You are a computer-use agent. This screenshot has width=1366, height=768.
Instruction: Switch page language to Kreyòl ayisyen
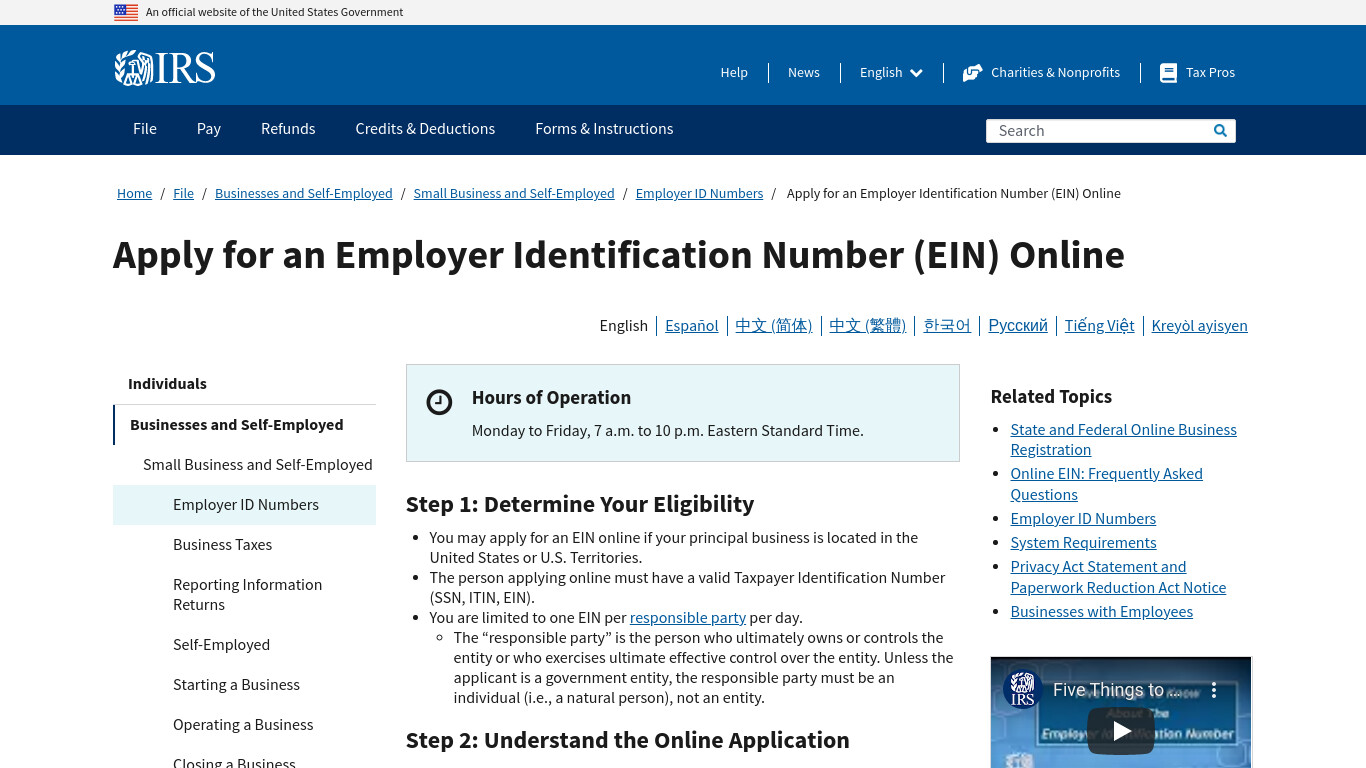coord(1200,326)
